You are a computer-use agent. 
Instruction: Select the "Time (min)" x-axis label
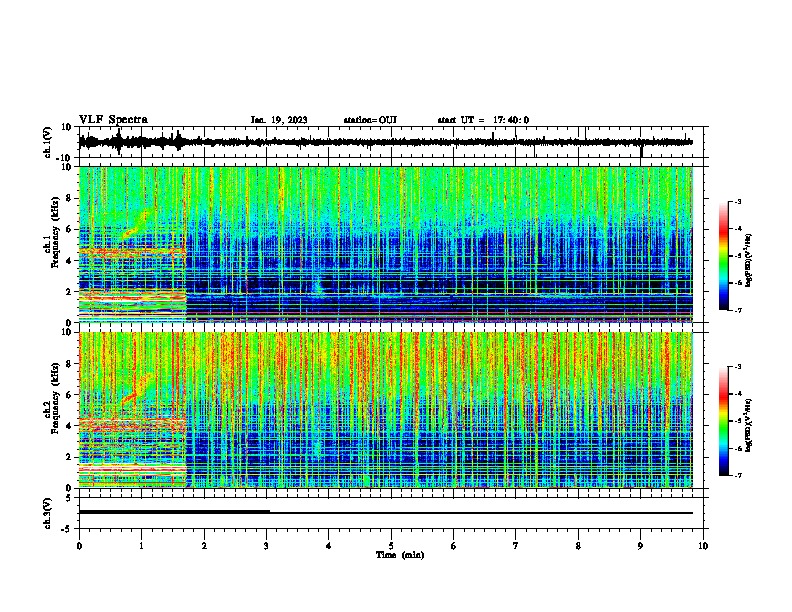click(400, 555)
